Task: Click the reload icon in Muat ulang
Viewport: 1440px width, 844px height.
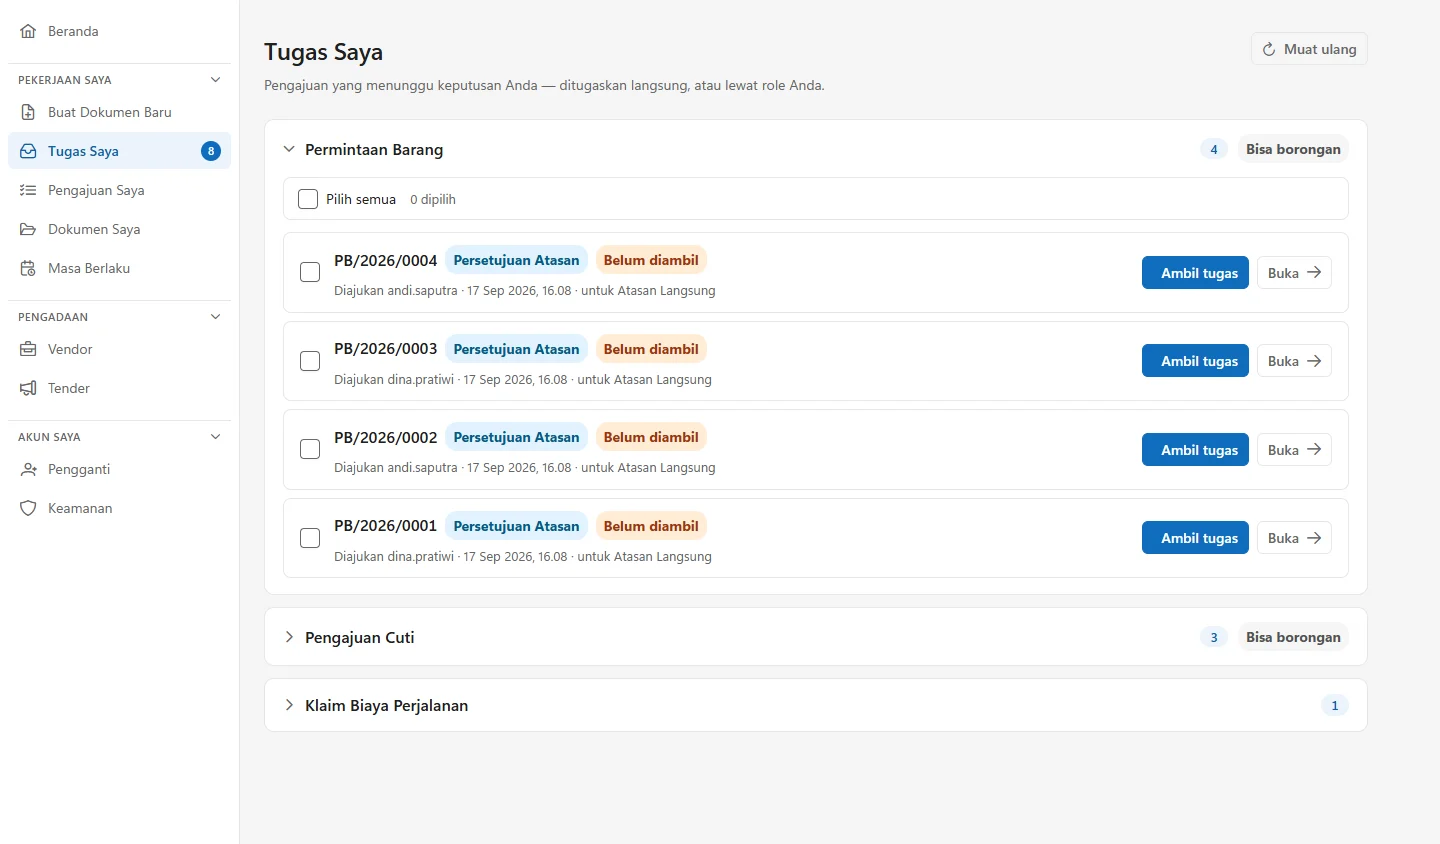Action: [x=1269, y=49]
